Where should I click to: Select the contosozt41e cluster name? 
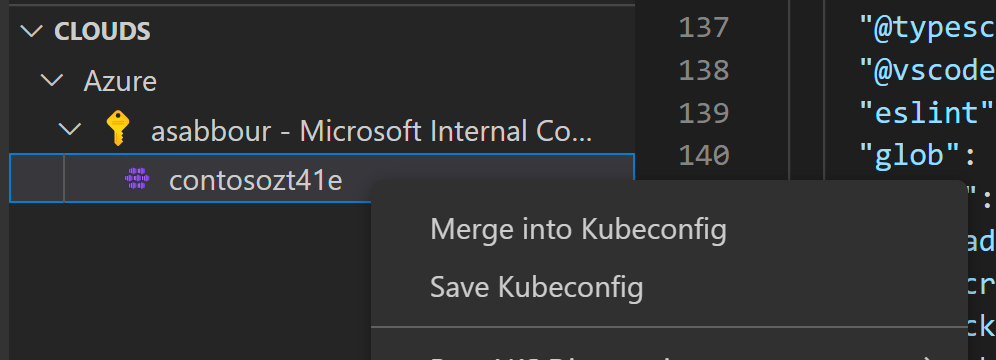point(255,181)
